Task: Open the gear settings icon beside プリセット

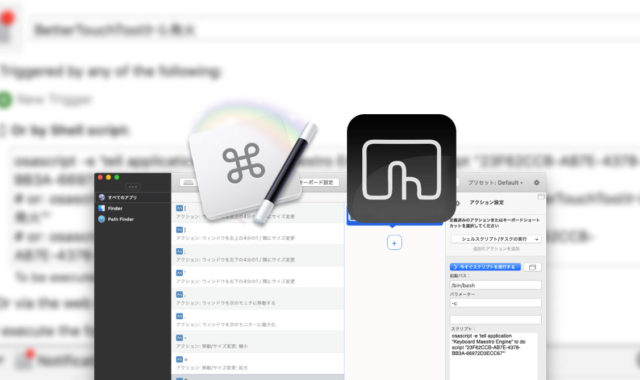Action: point(536,182)
